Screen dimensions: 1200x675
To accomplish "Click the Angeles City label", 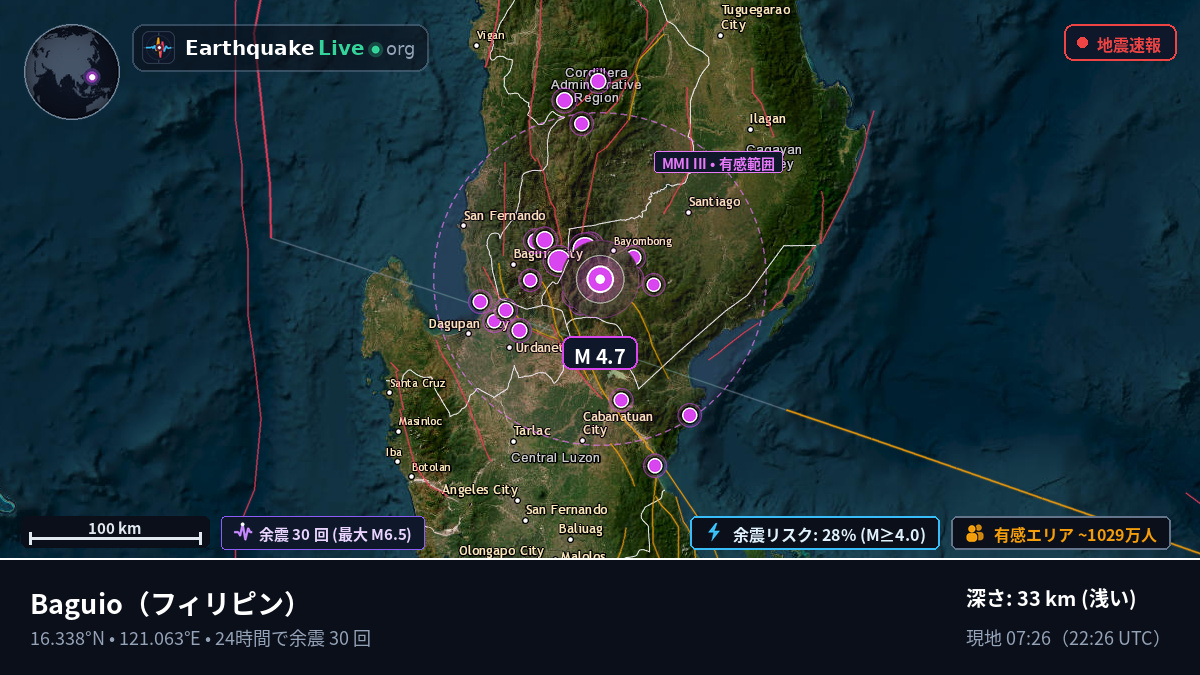I will pos(480,490).
